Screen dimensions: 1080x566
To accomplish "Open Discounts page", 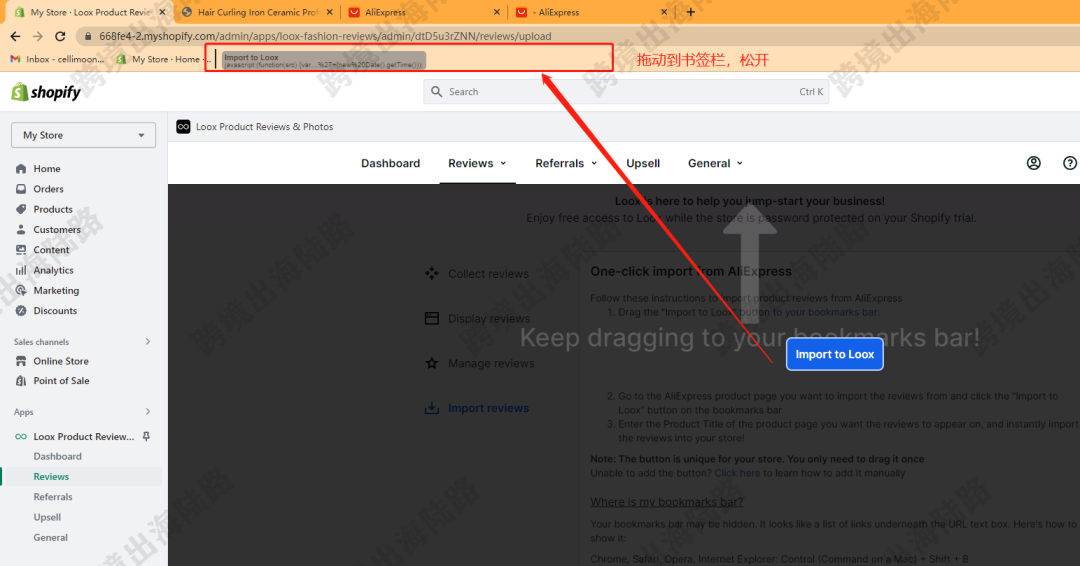I will click(x=55, y=311).
